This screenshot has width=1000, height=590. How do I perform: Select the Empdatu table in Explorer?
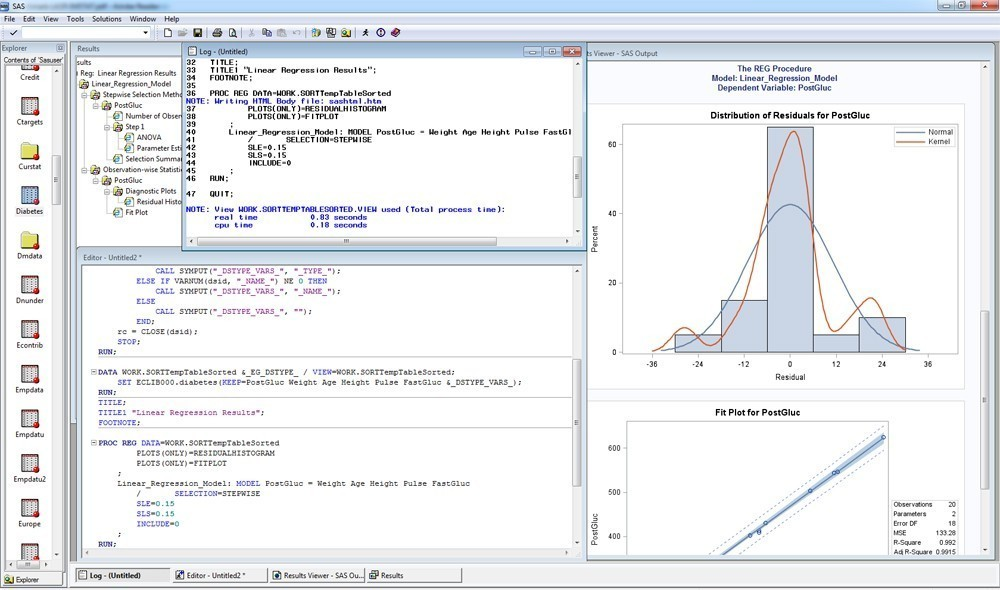tap(29, 424)
